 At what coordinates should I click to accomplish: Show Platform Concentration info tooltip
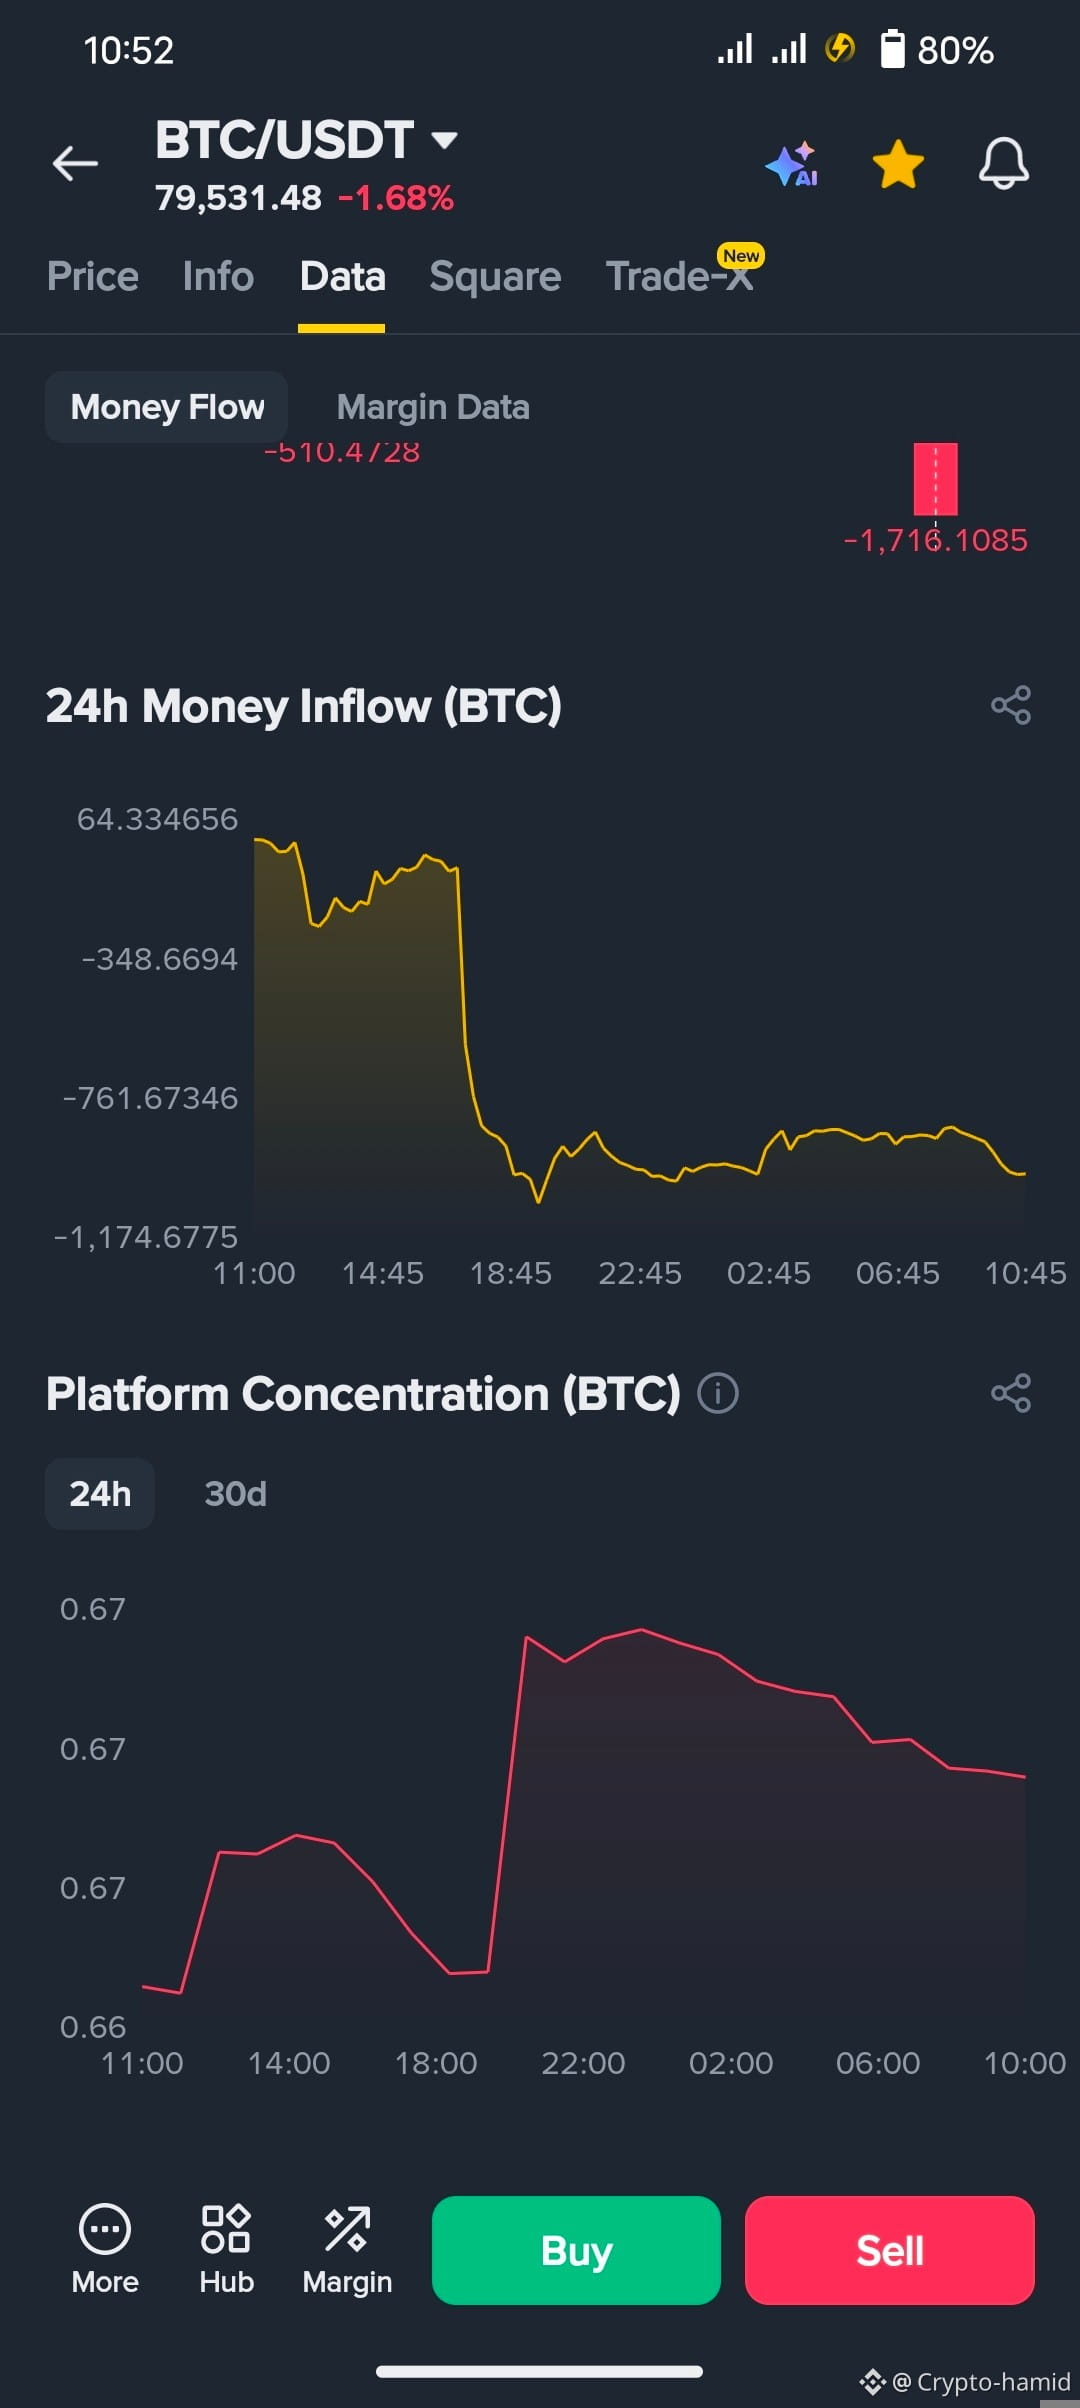point(718,1393)
